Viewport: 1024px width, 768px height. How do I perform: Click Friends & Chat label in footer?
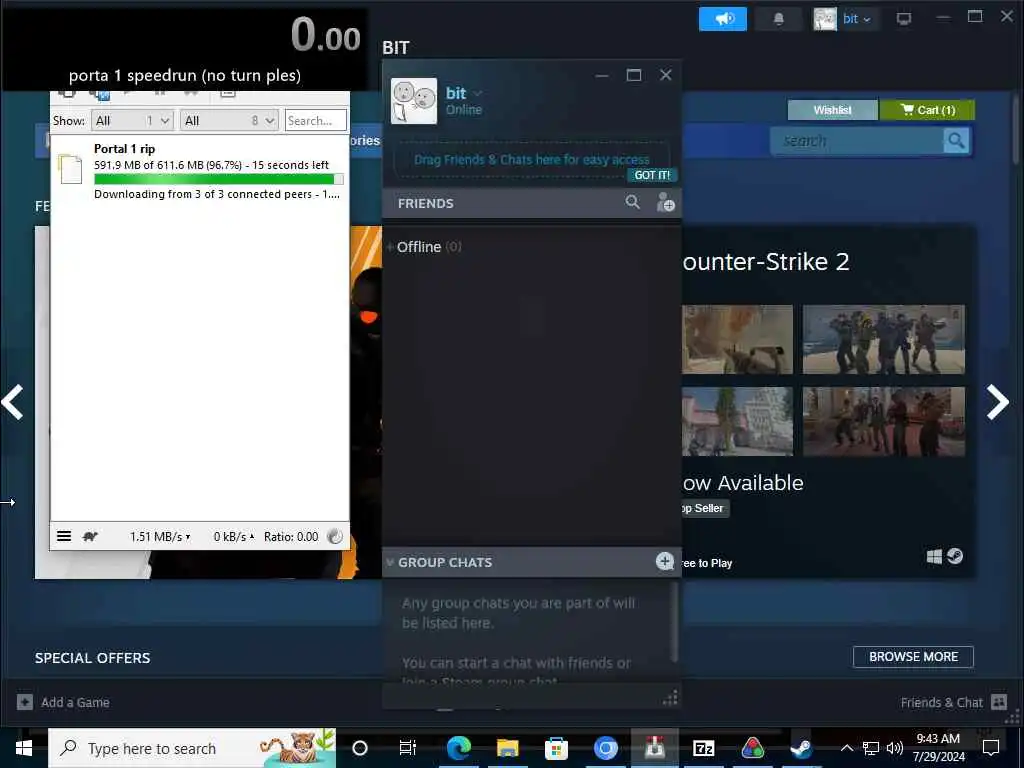941,702
